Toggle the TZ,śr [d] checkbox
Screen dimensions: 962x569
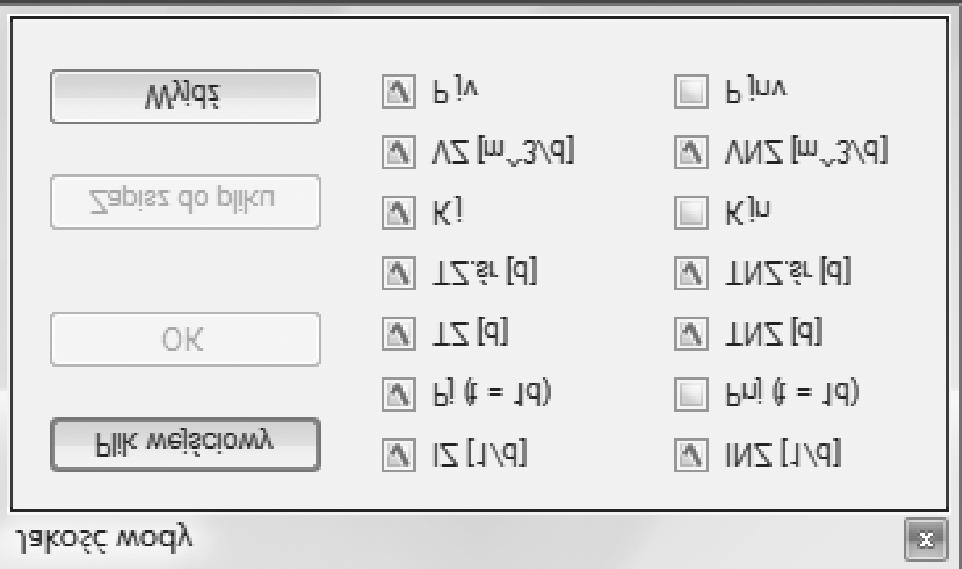(x=396, y=271)
